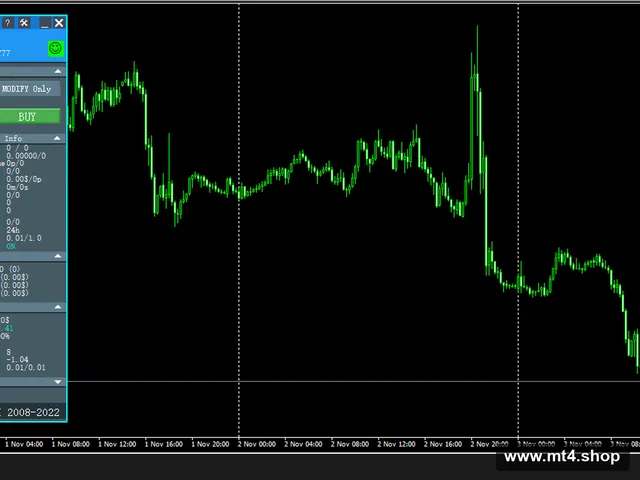Select the 0.01/1.0 info value
Viewport: 640px width, 480px height.
(24, 238)
